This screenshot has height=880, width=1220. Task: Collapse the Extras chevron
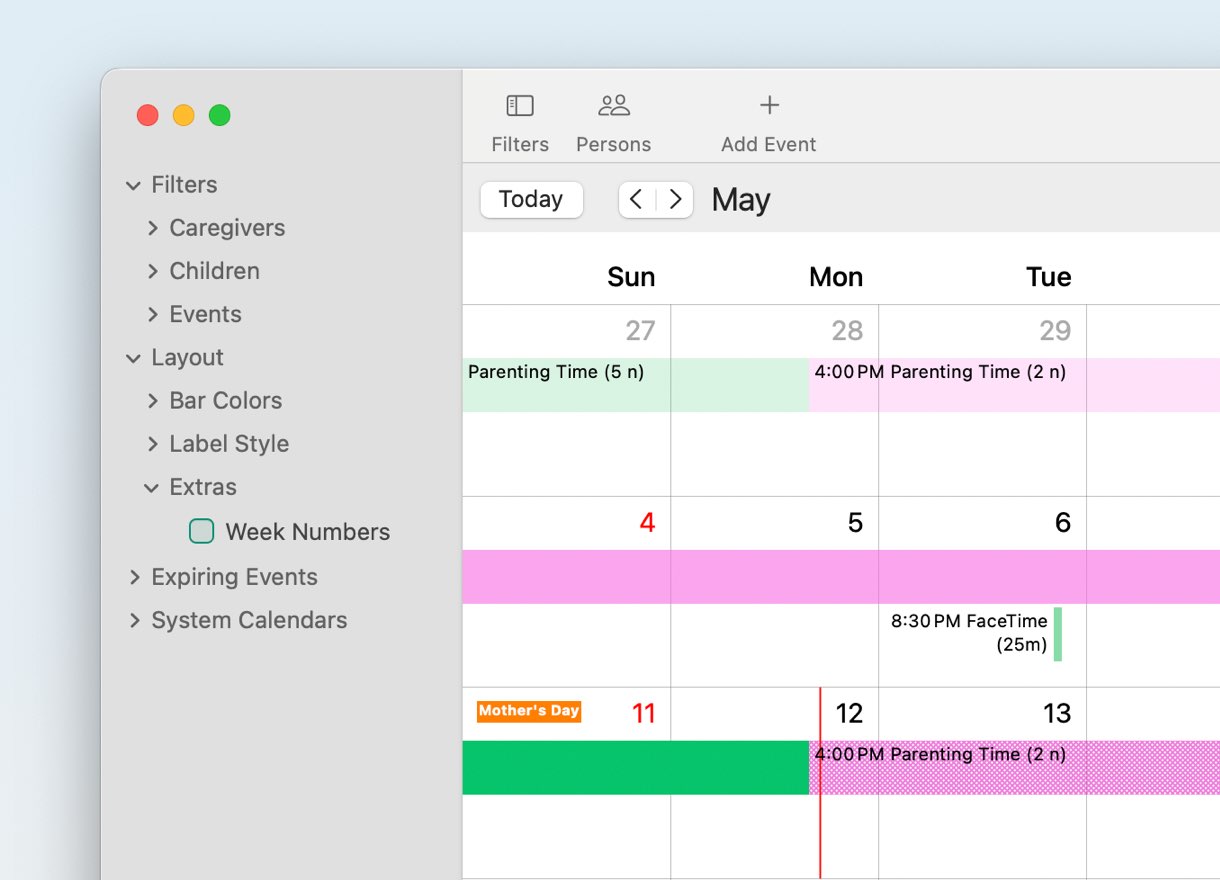tap(151, 488)
